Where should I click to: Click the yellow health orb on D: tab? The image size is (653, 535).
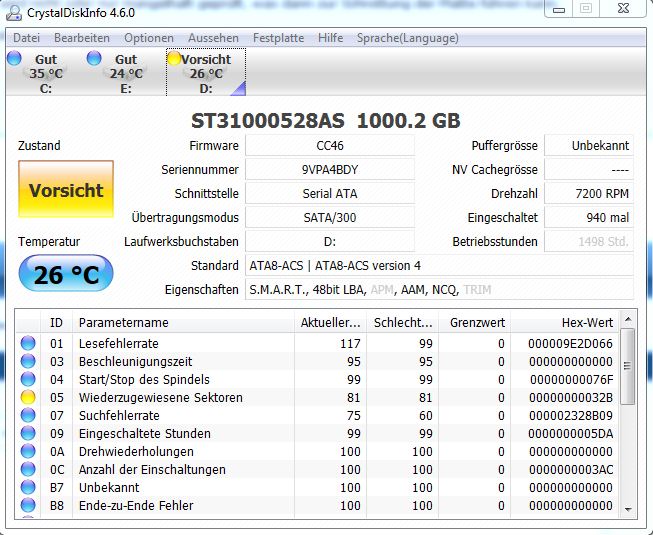tap(174, 58)
